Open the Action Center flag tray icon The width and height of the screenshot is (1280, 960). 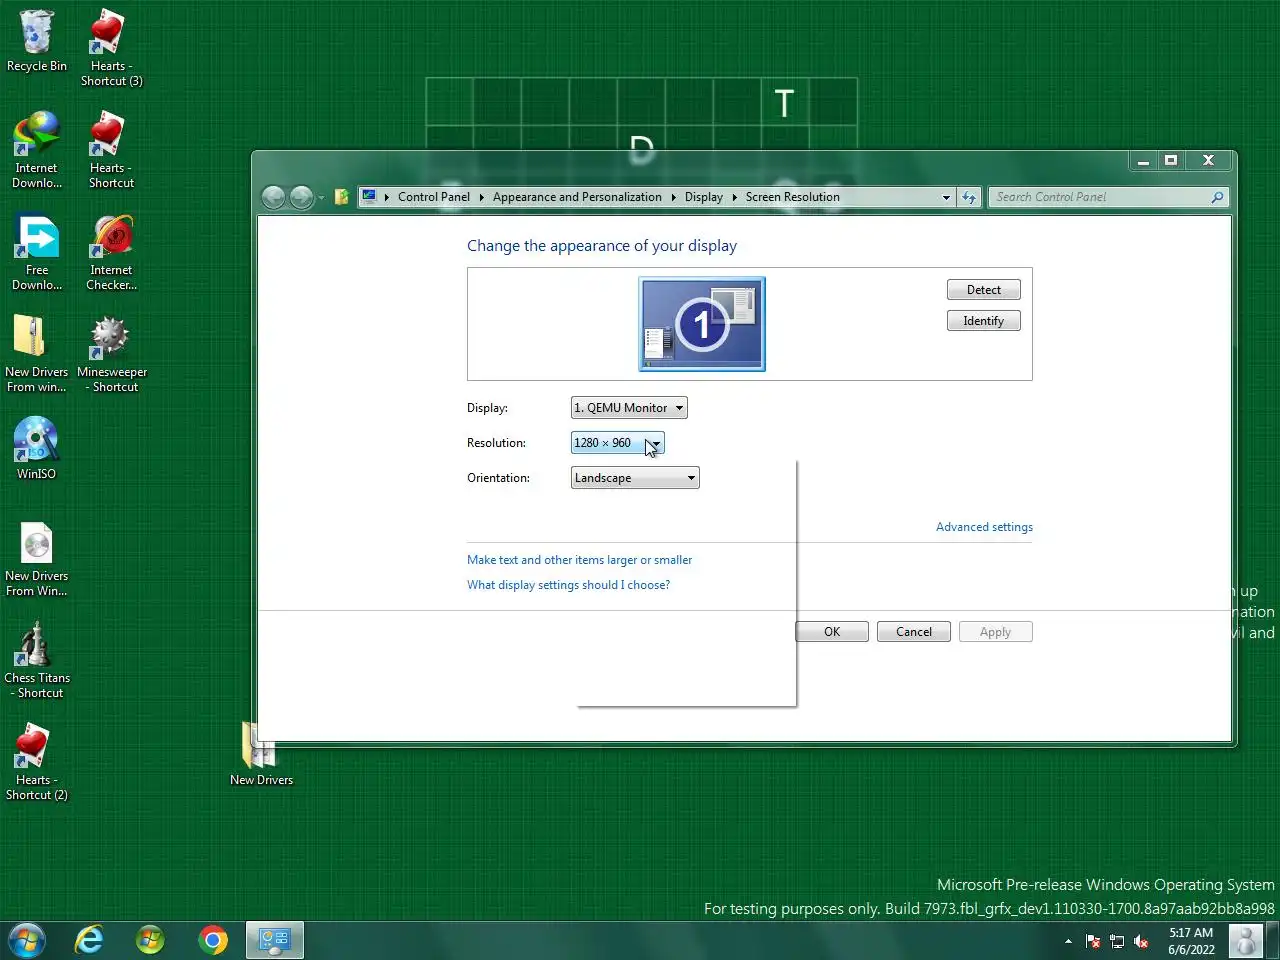[x=1093, y=941]
